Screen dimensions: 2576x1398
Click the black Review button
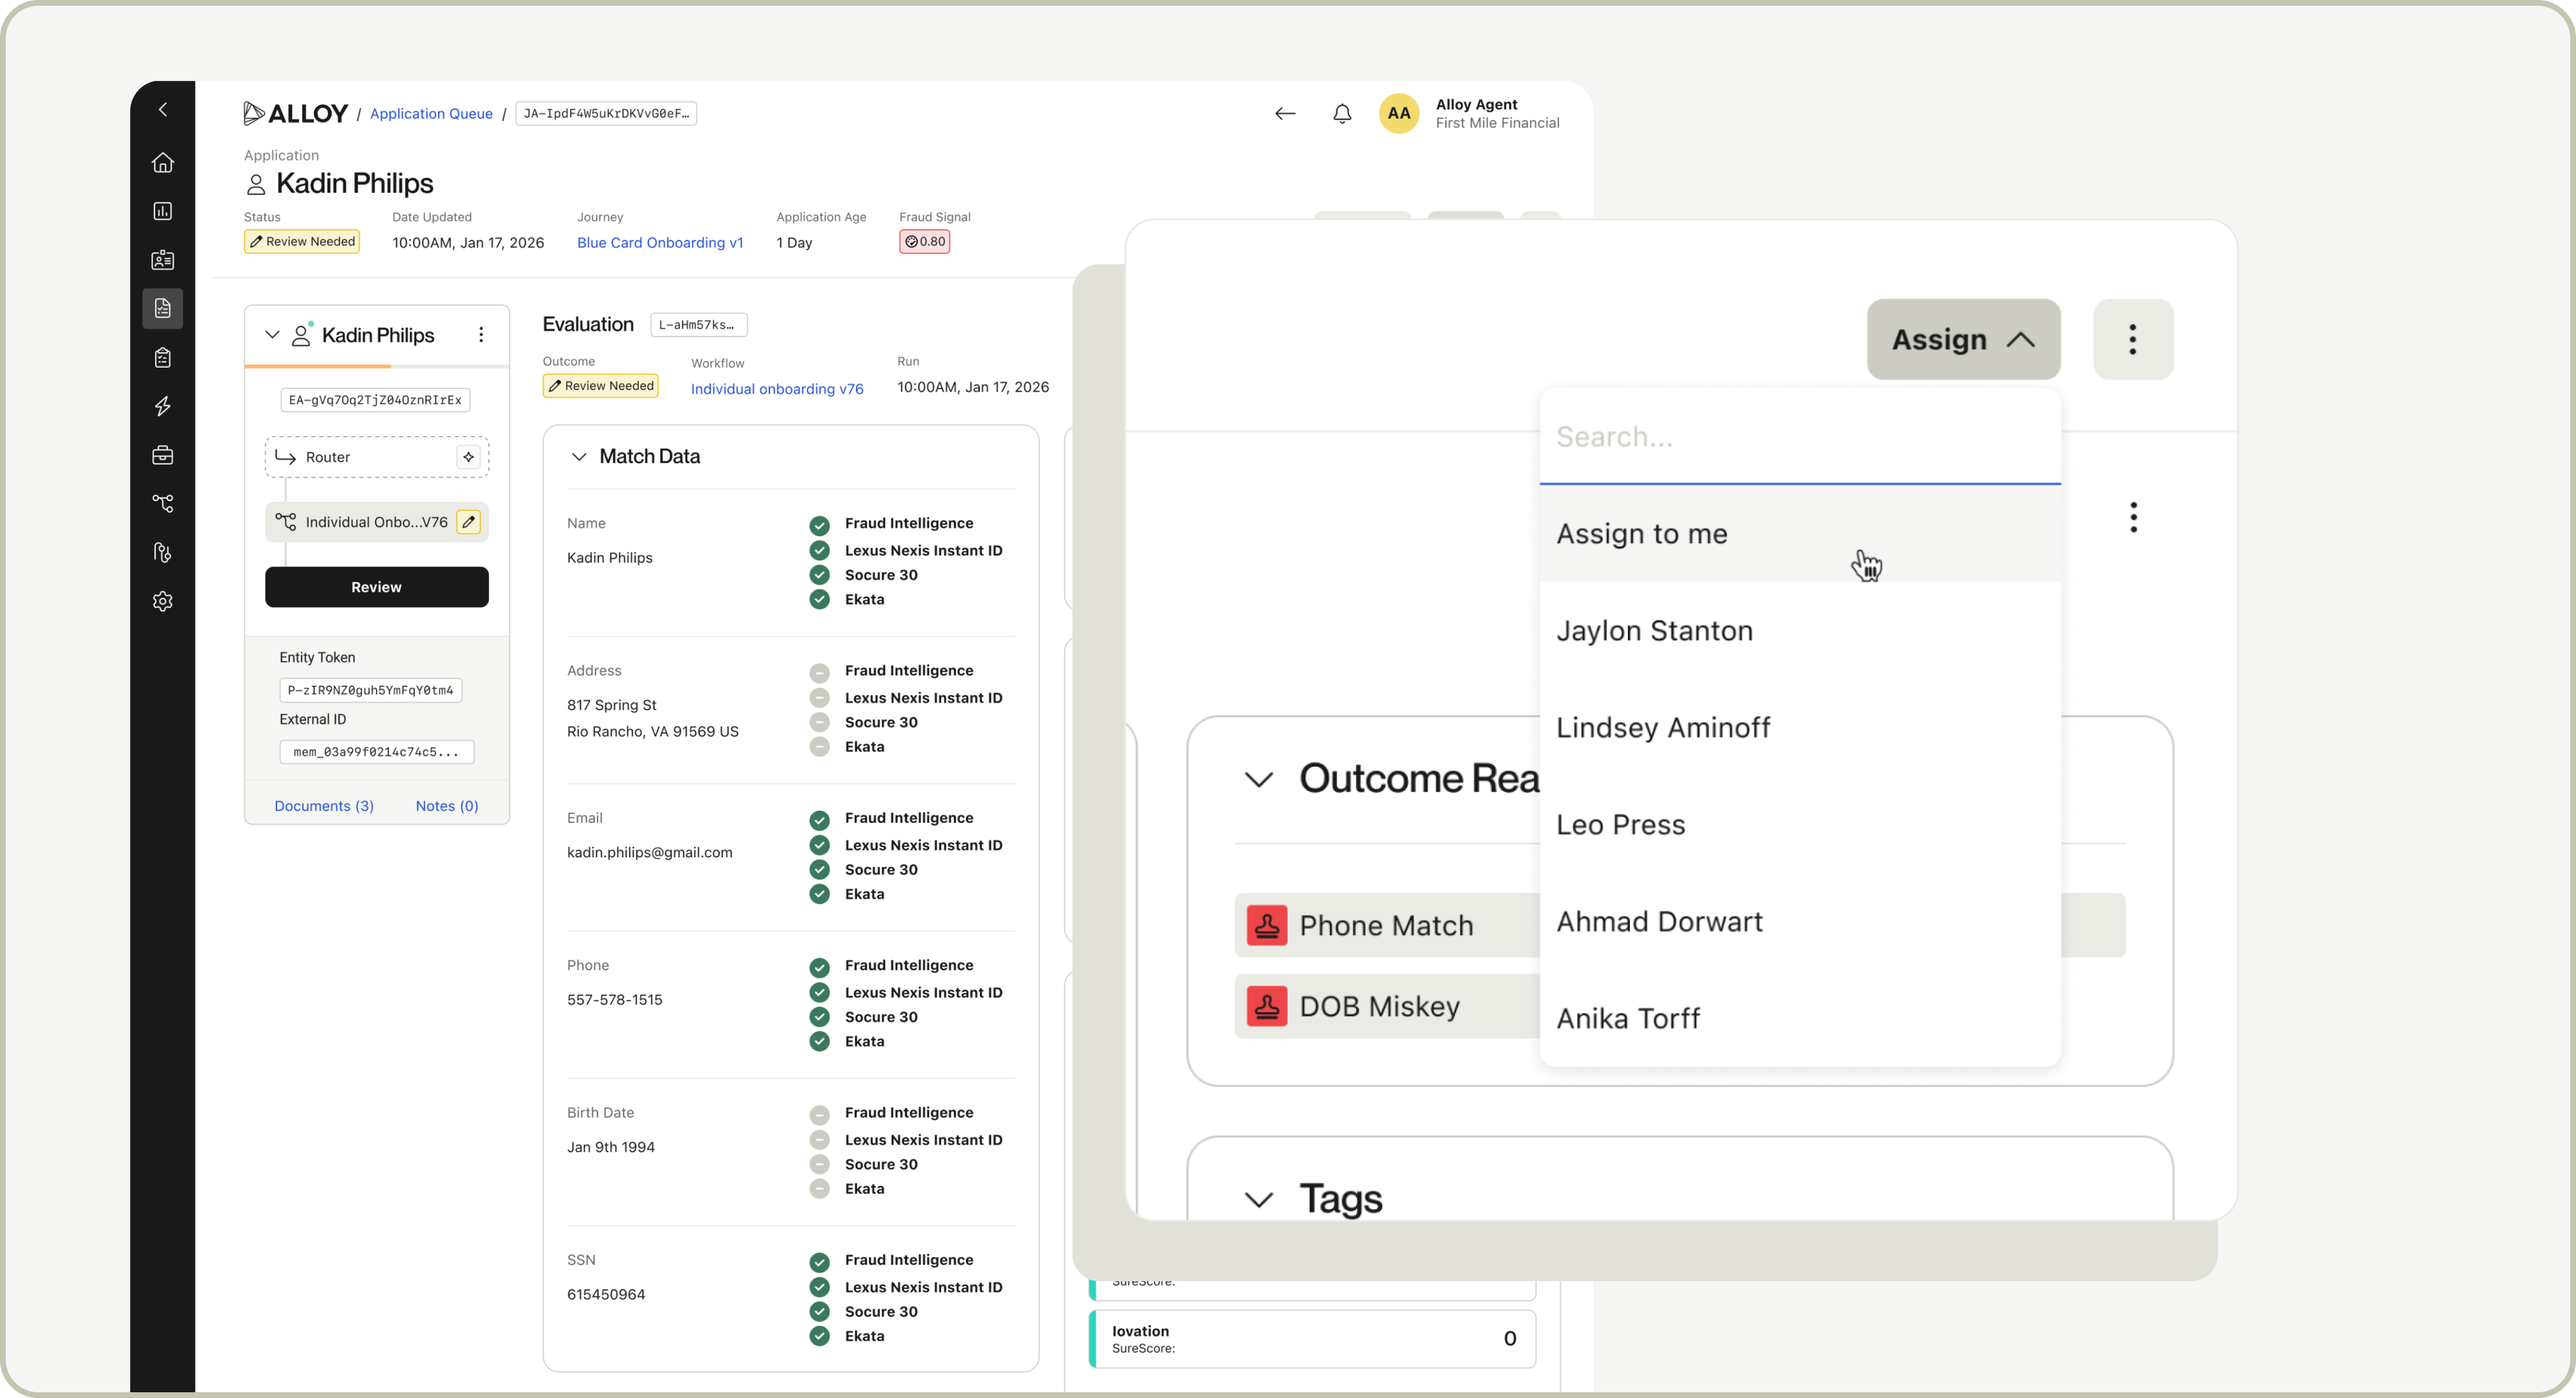point(376,587)
